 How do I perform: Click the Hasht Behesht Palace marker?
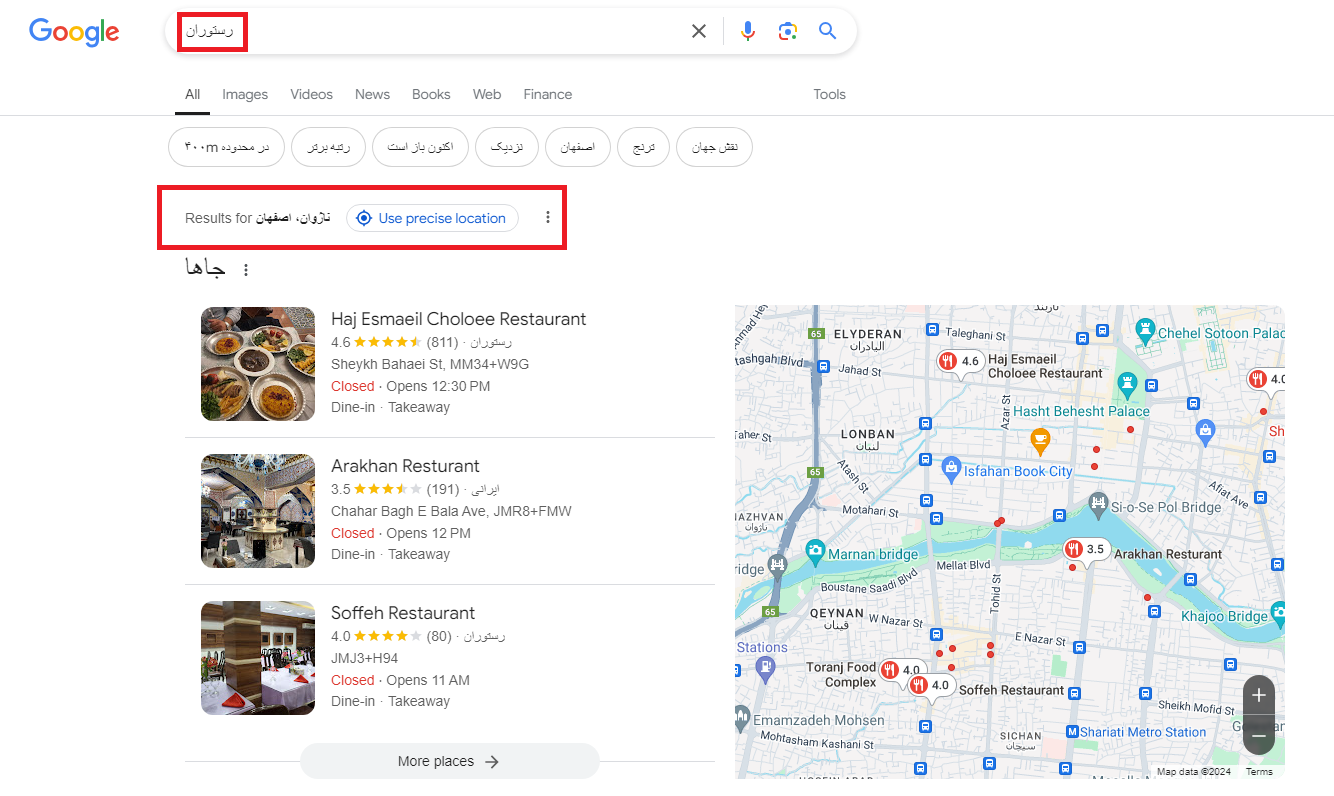click(1129, 383)
